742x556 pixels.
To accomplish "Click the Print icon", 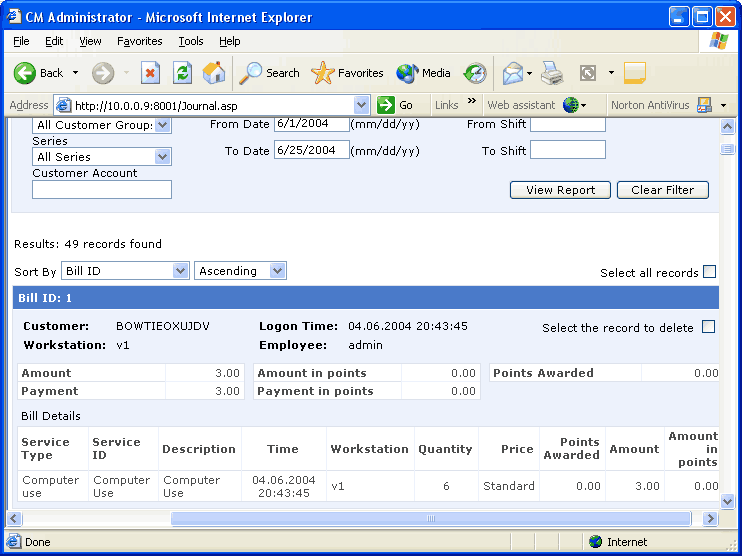I will click(552, 73).
